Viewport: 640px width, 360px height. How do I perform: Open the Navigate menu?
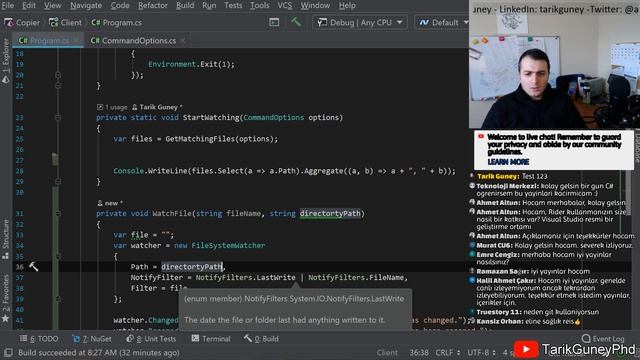[x=86, y=5]
